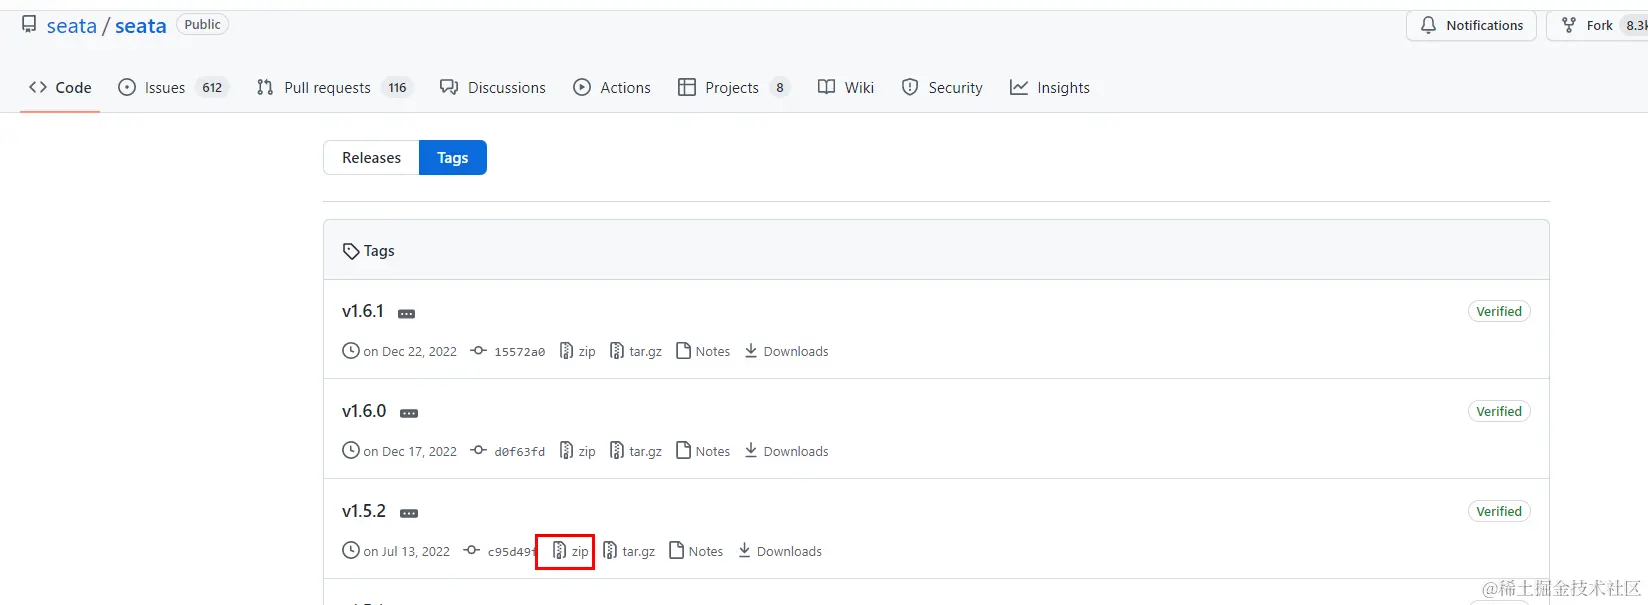Download the v1.5.2 zip archive

point(571,551)
